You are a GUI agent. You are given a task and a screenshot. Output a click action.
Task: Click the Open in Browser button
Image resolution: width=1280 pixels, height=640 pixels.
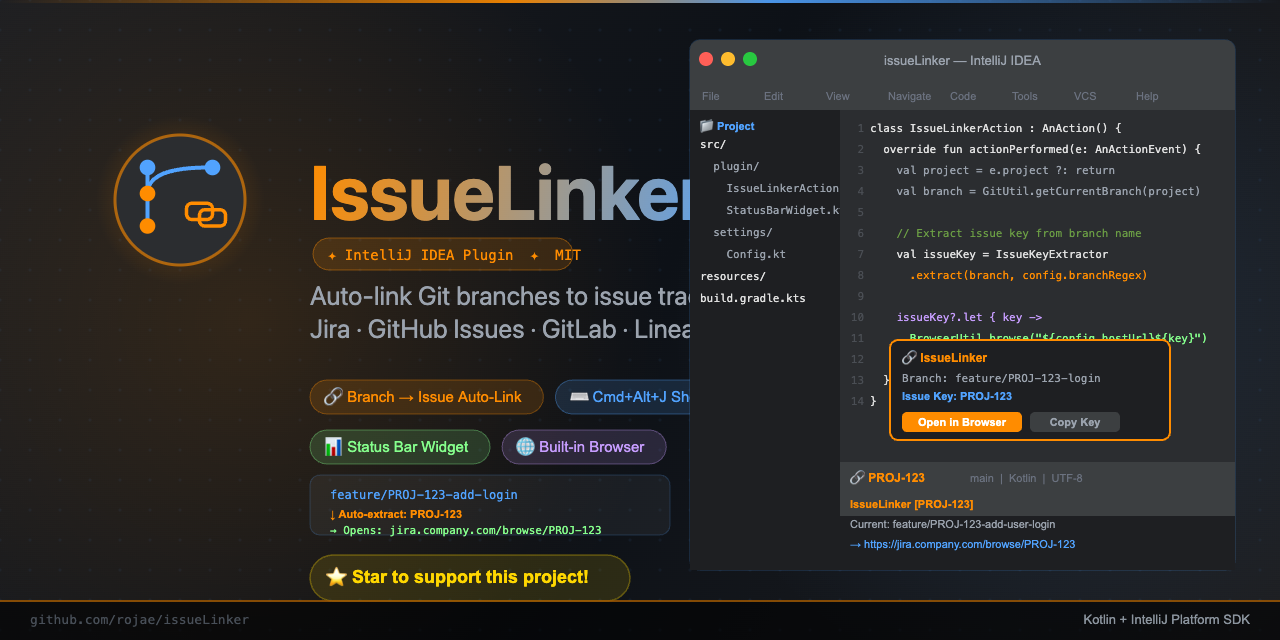click(x=962, y=422)
